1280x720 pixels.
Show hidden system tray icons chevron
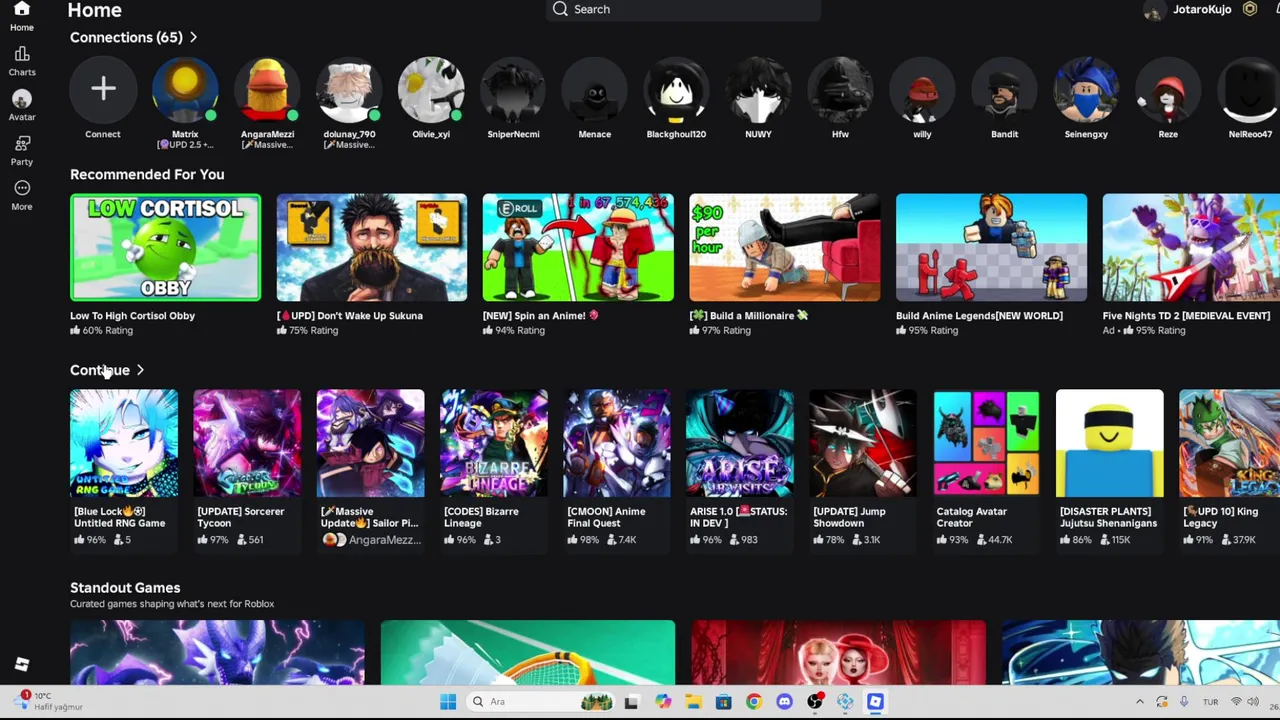[1139, 702]
